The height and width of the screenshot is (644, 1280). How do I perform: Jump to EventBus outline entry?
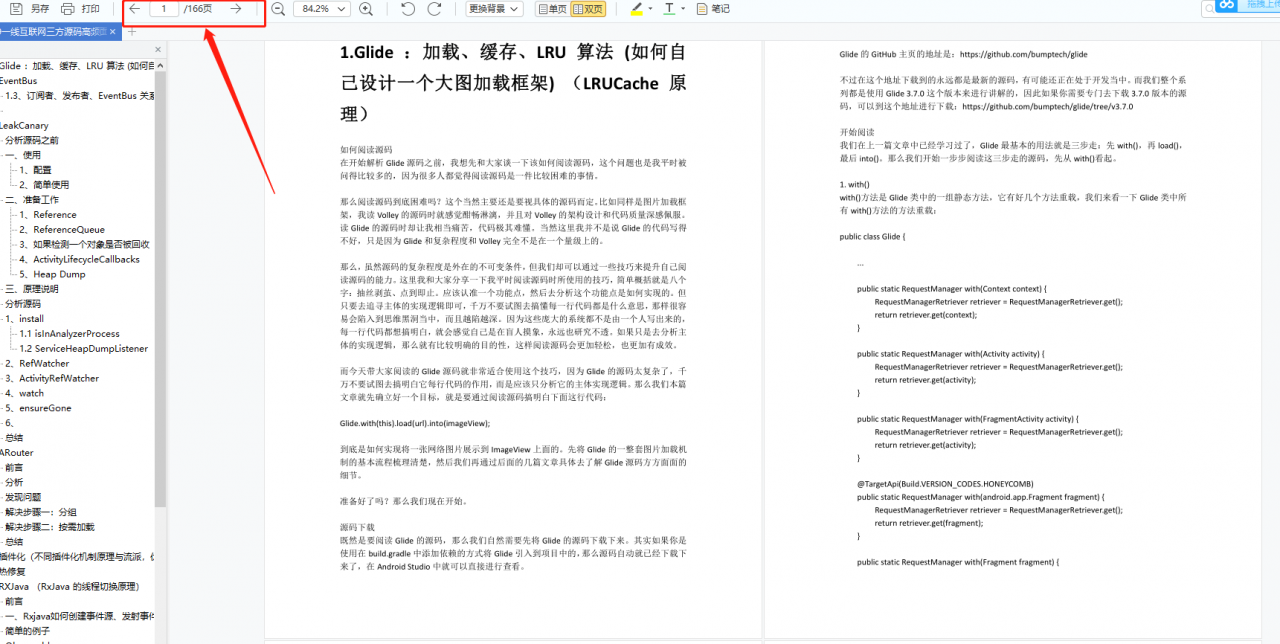coord(19,81)
